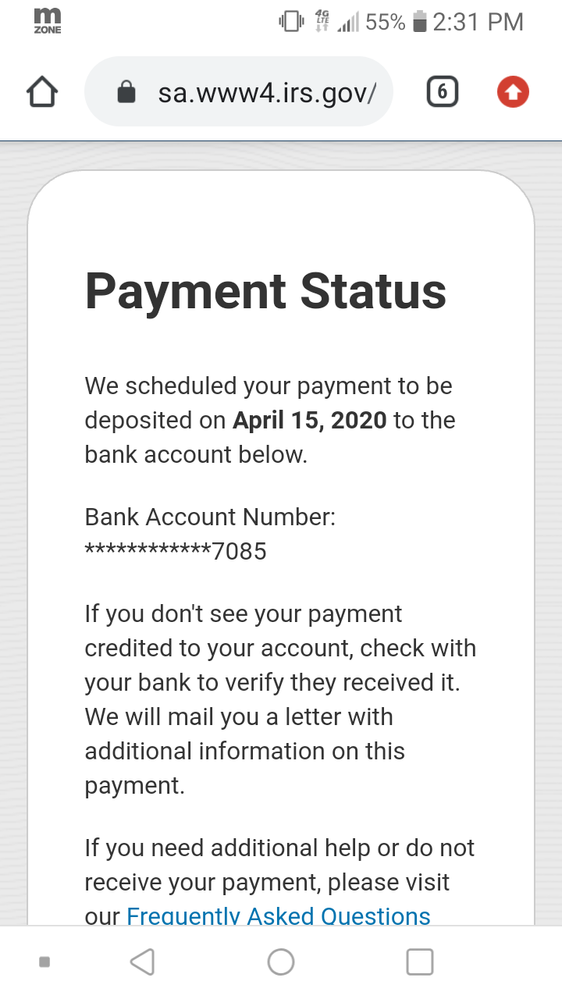Tap the 2:31 PM clock

479,22
